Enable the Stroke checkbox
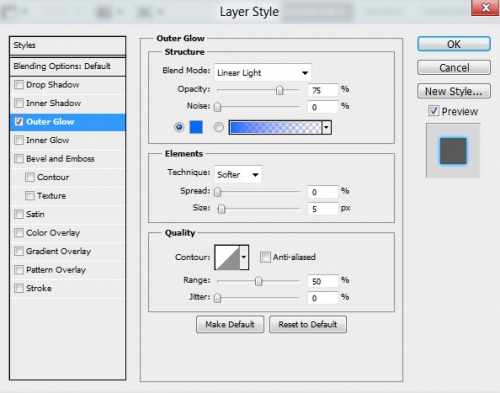Screen dimensions: 500x393 tap(19, 288)
